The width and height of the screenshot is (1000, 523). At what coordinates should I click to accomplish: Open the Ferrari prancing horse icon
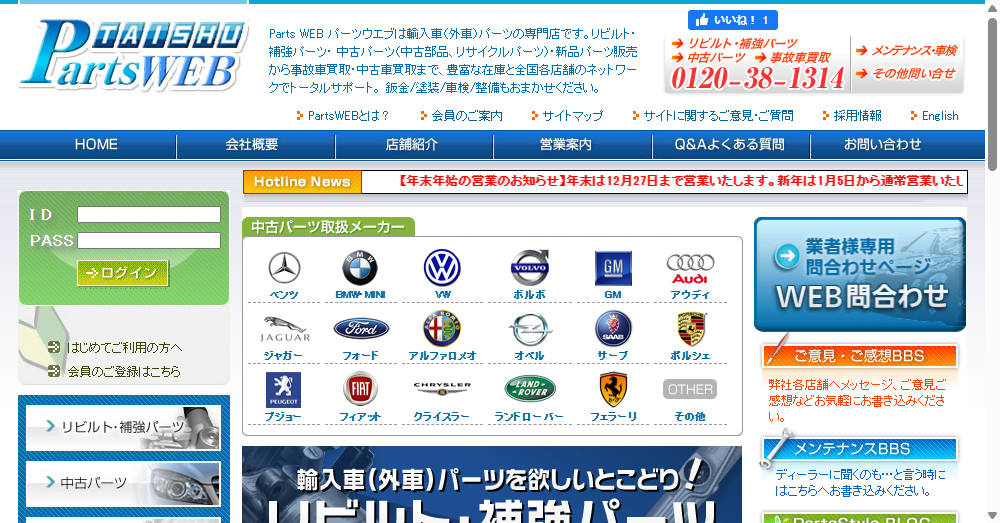[613, 389]
